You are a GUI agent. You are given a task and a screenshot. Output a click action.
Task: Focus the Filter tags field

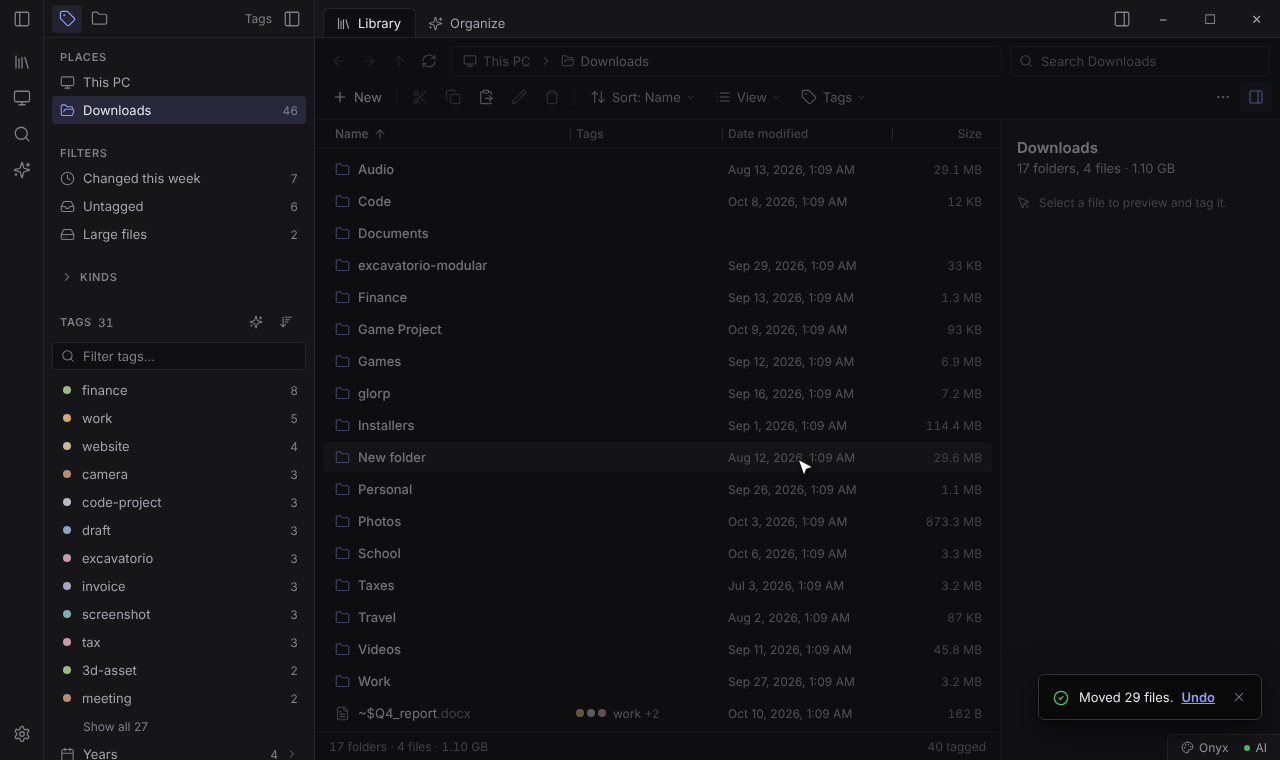179,356
